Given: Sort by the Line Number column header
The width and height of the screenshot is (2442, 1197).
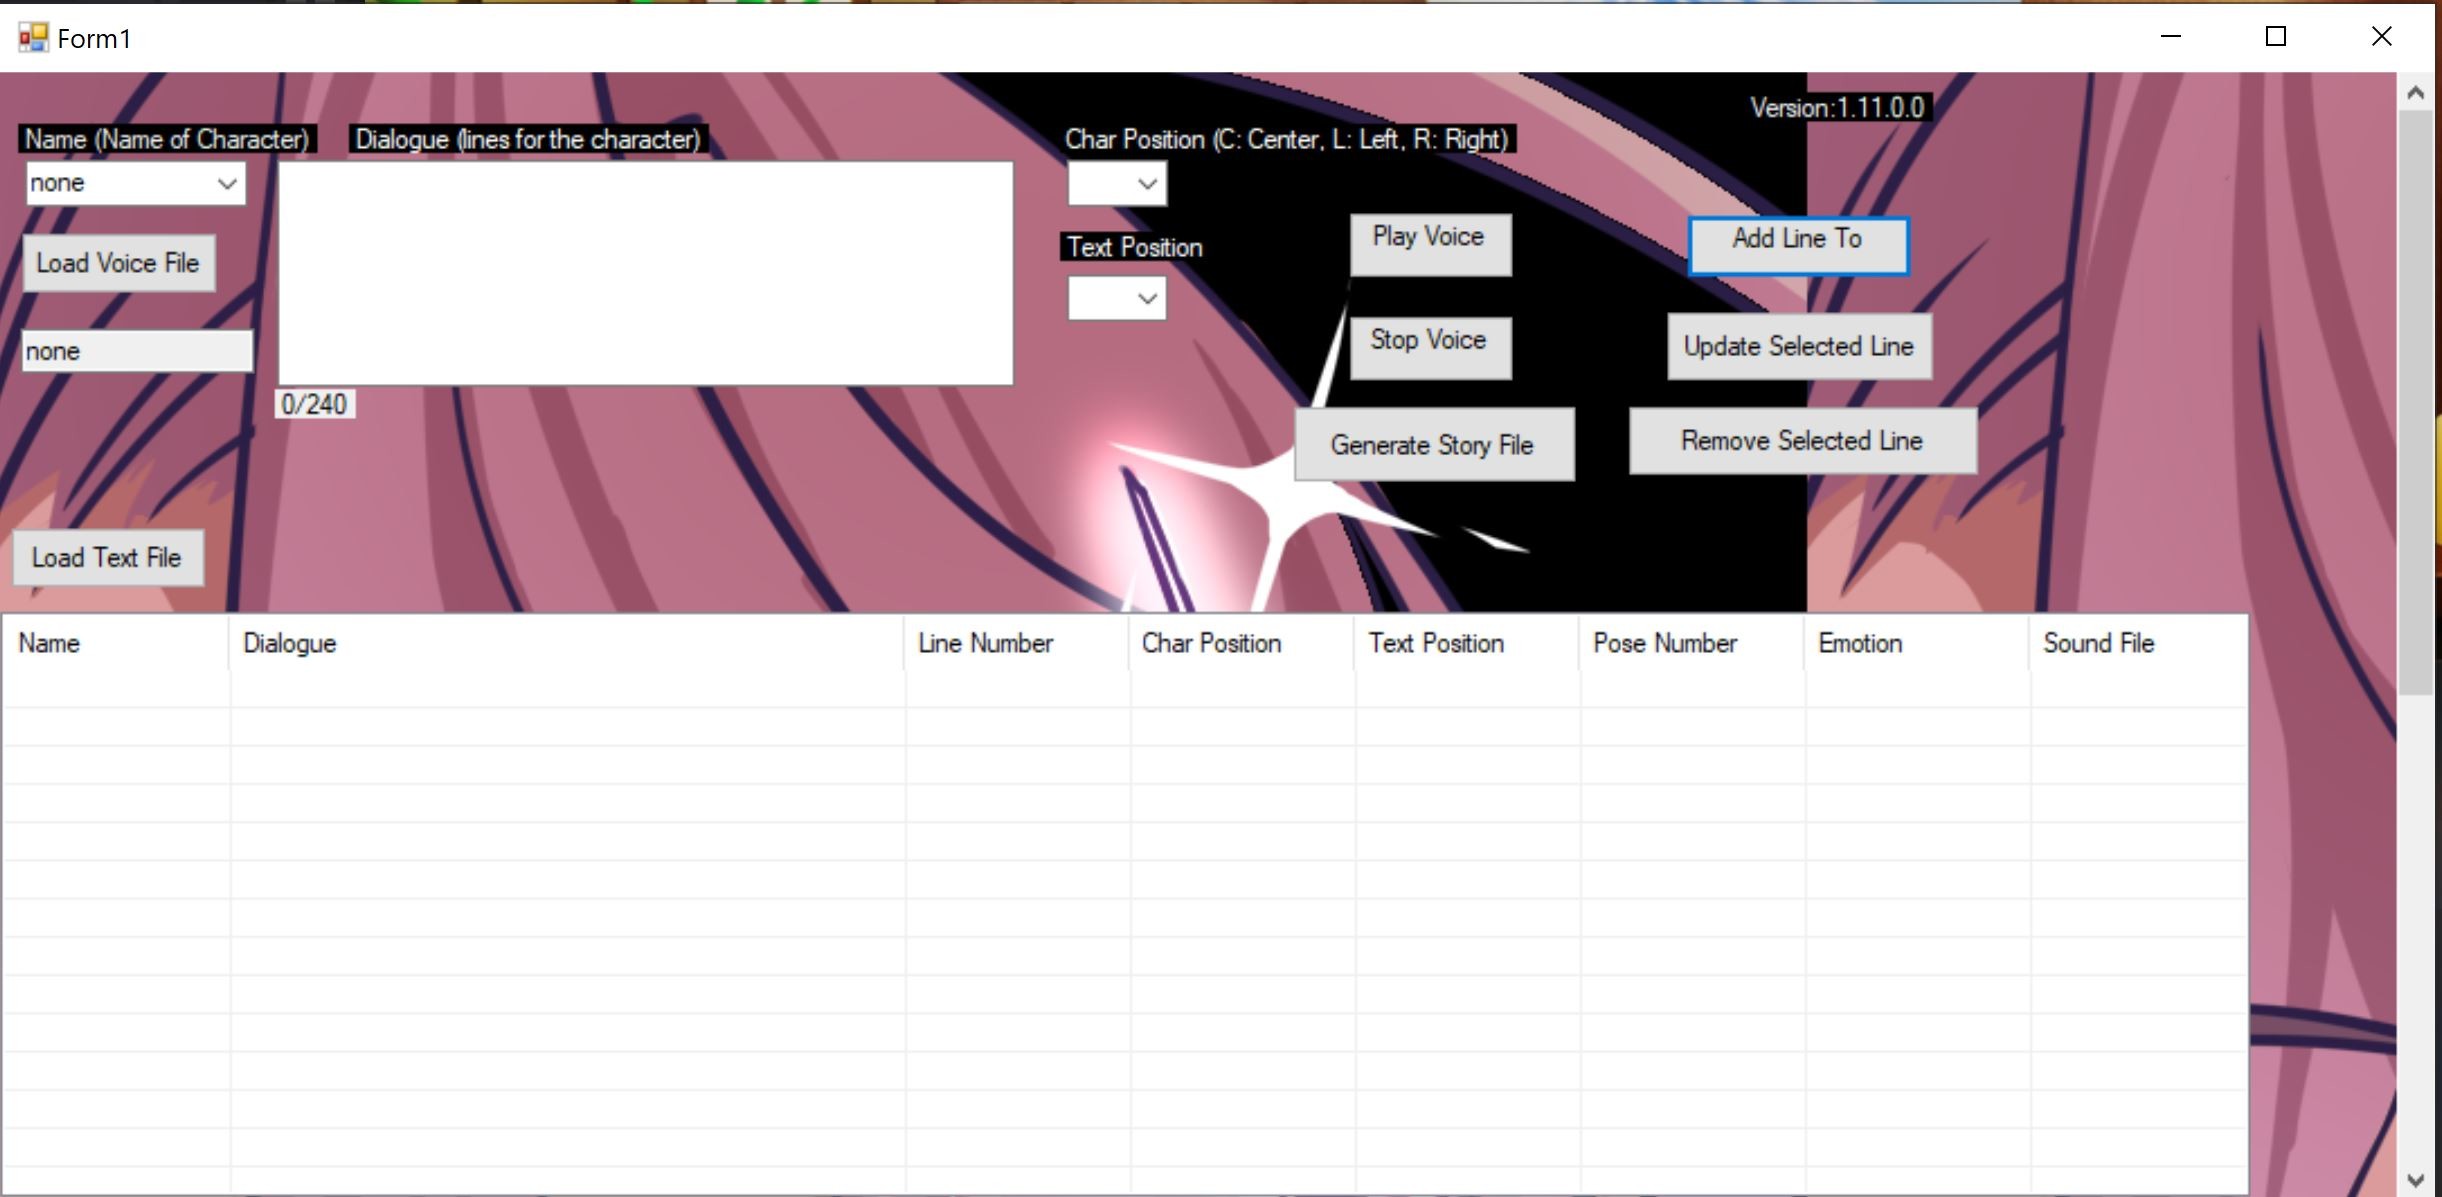Looking at the screenshot, I should [1015, 643].
